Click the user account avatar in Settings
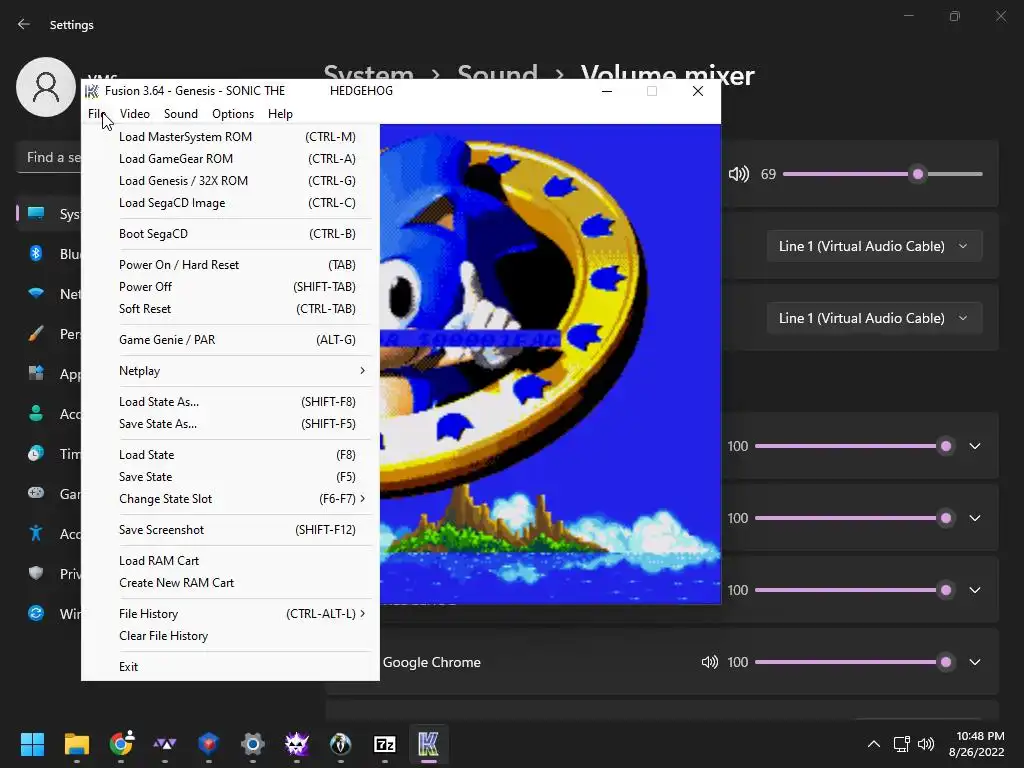Viewport: 1024px width, 768px height. pos(46,87)
